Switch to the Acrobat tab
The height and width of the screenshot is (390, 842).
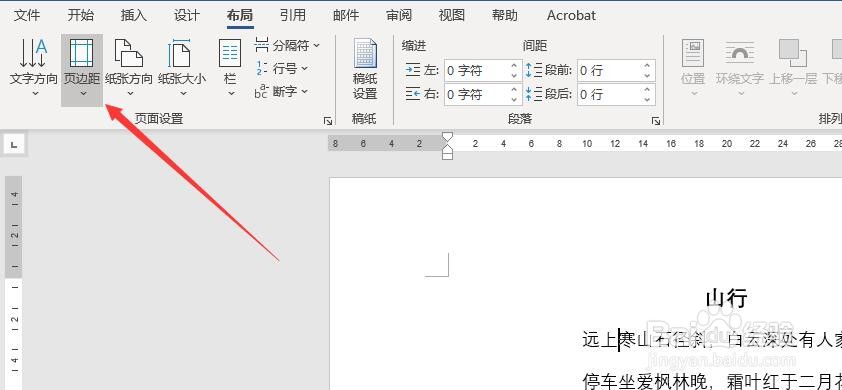pos(571,16)
